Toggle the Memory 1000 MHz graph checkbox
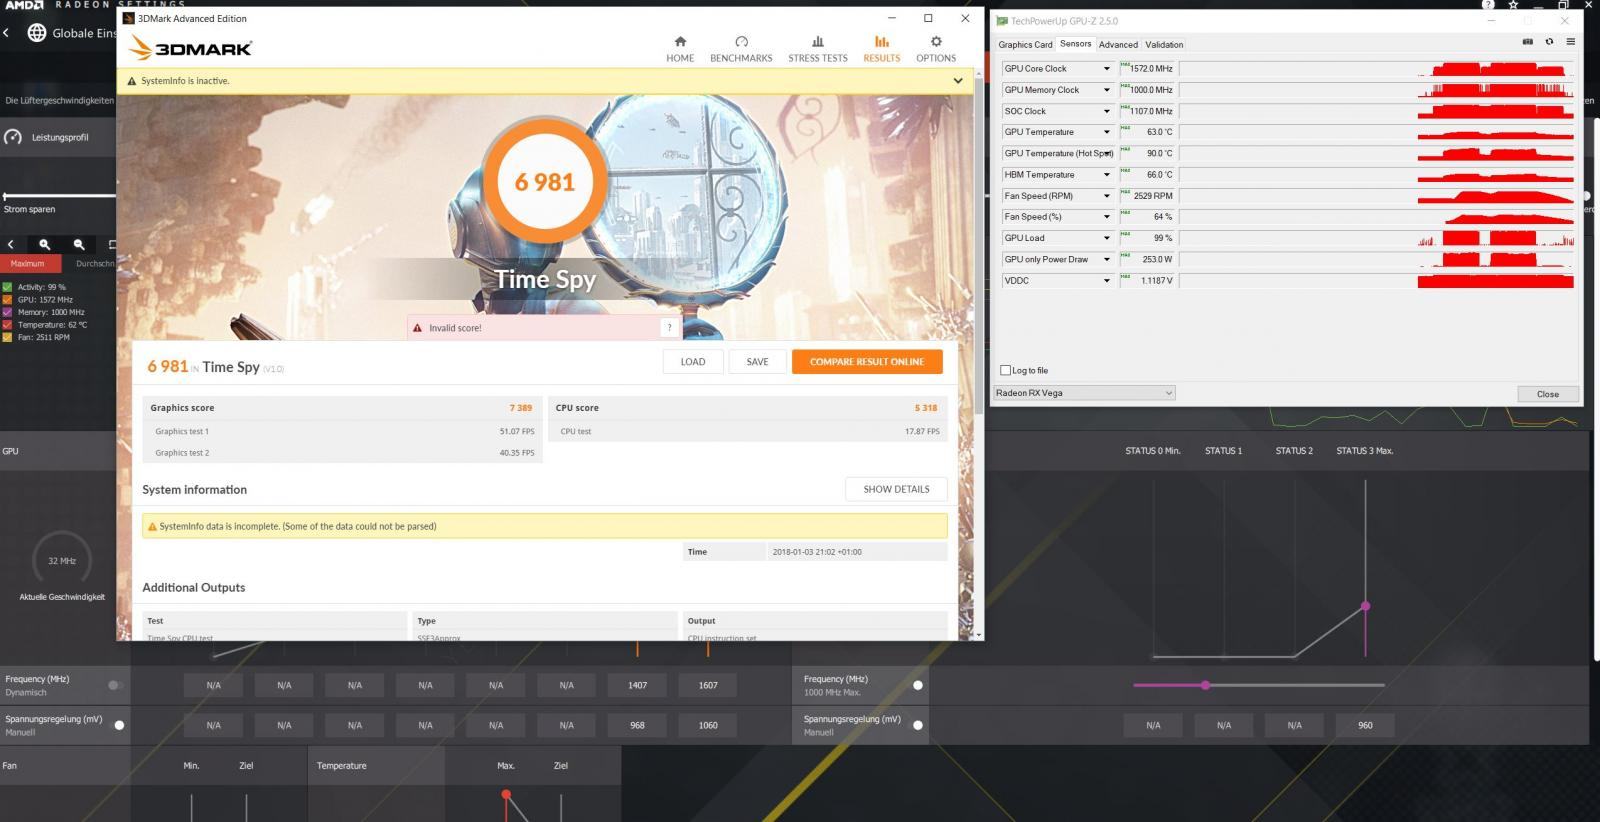 (x=8, y=312)
